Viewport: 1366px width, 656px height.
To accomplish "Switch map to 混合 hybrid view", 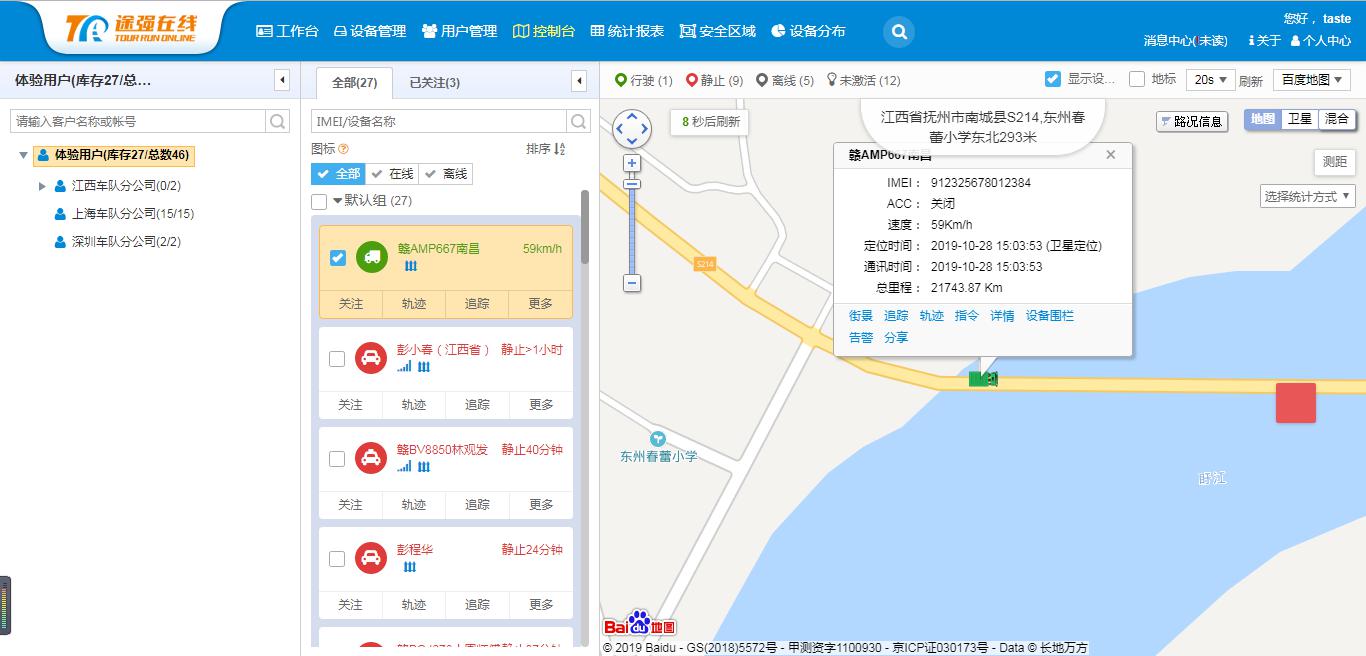I will [1337, 119].
